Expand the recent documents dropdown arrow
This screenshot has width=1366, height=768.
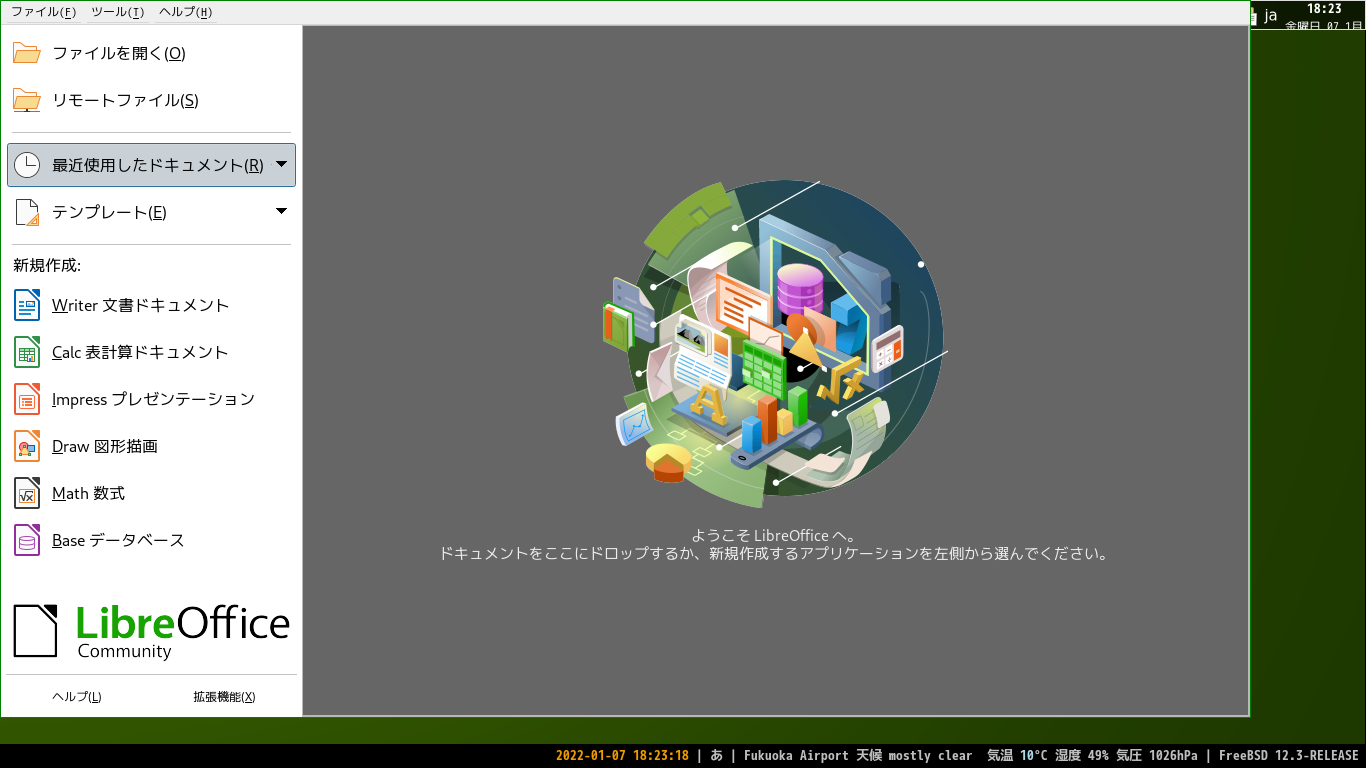[x=281, y=164]
